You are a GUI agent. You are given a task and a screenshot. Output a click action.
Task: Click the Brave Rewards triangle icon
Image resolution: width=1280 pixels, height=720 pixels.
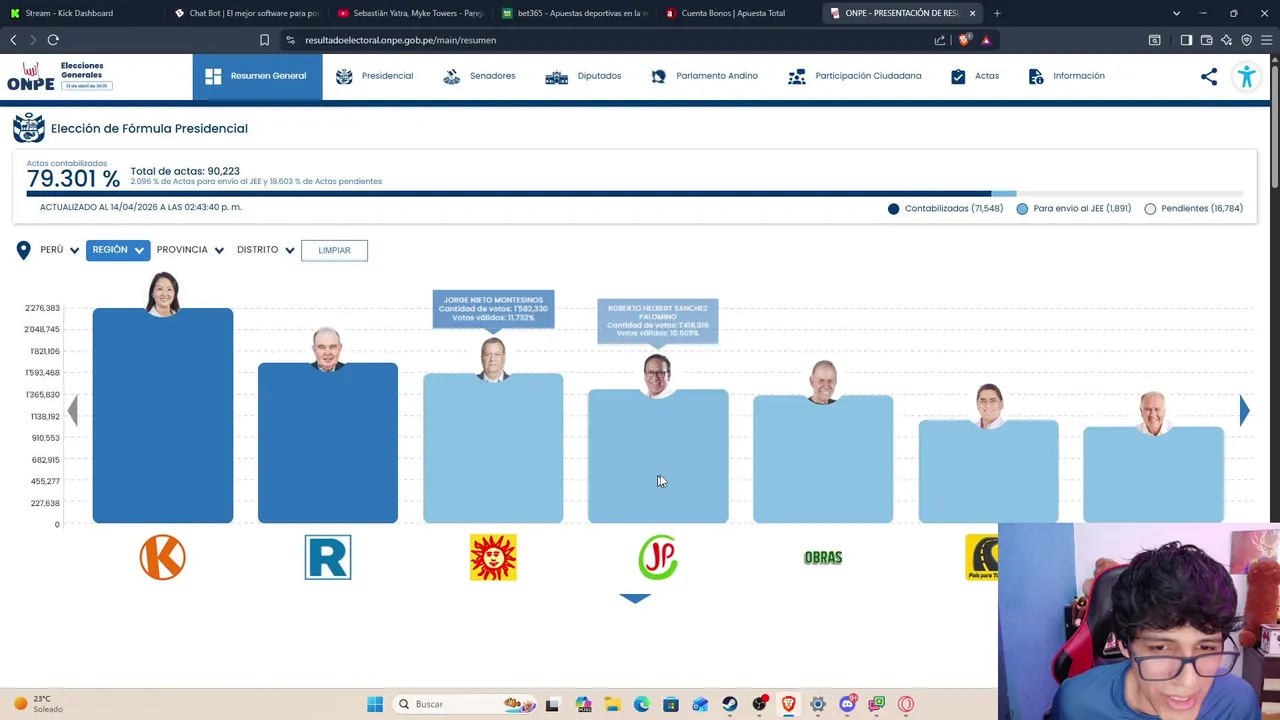pos(986,40)
